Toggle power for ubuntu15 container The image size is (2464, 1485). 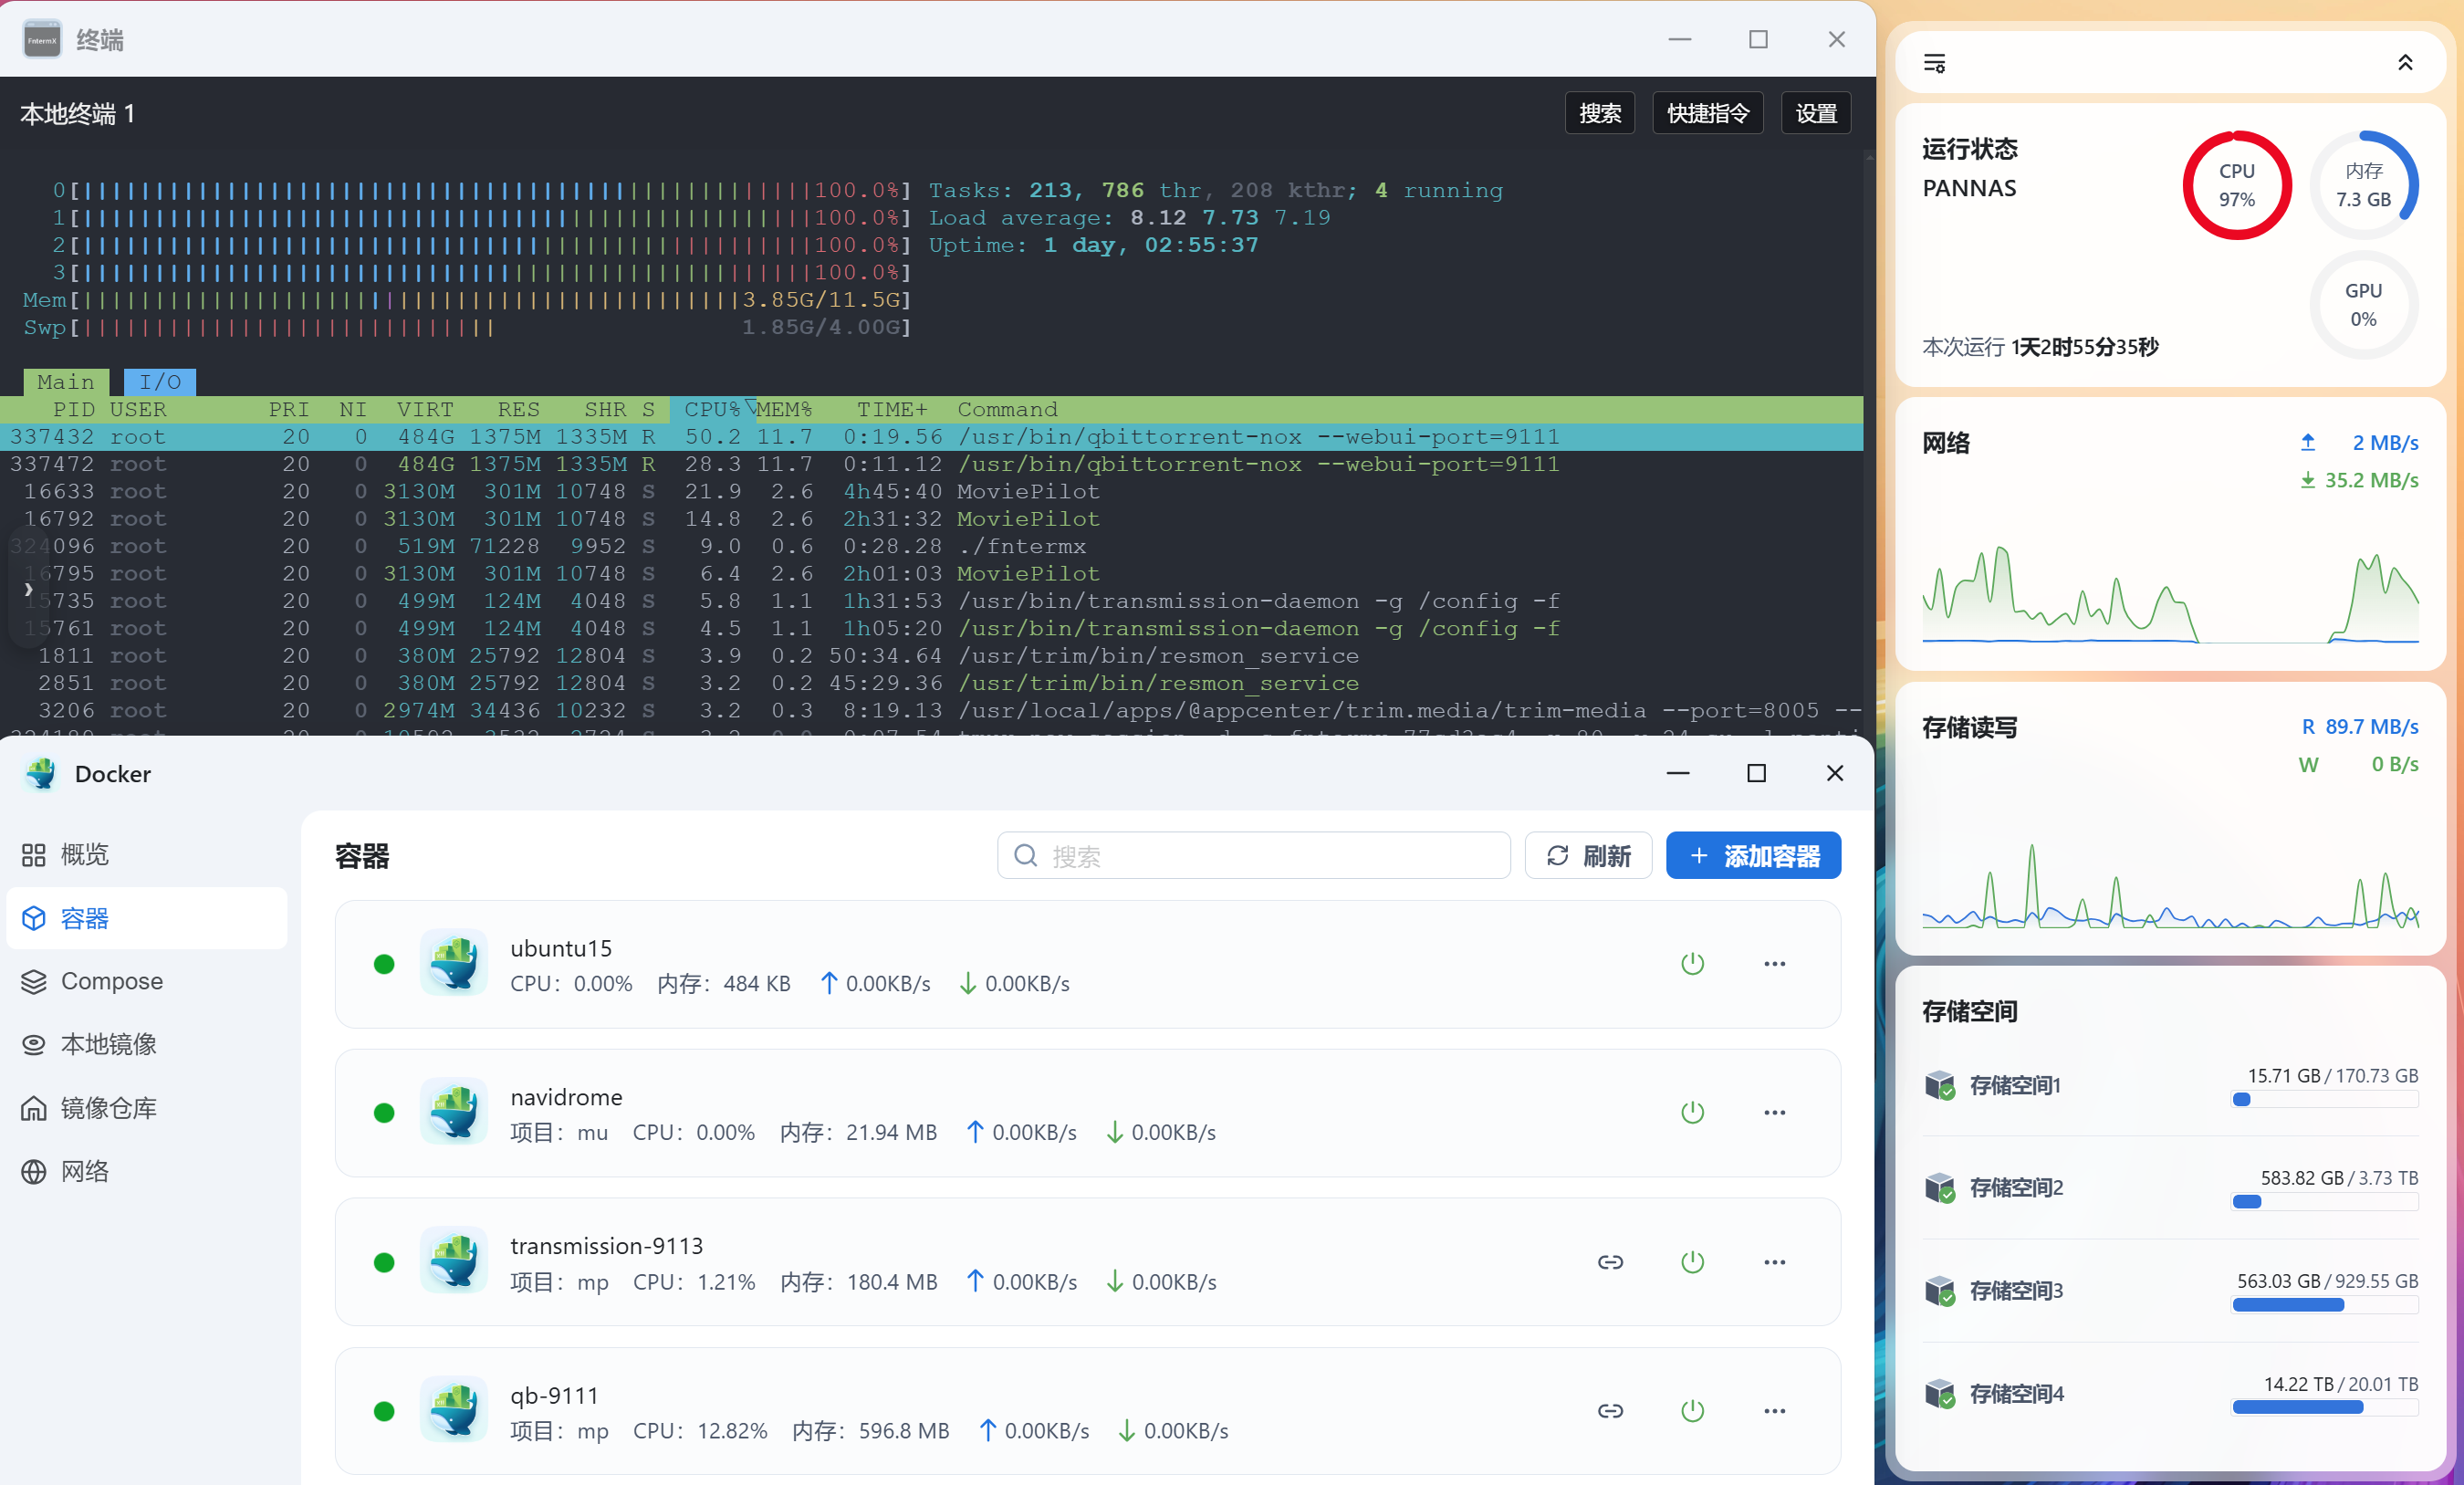pyautogui.click(x=1692, y=964)
